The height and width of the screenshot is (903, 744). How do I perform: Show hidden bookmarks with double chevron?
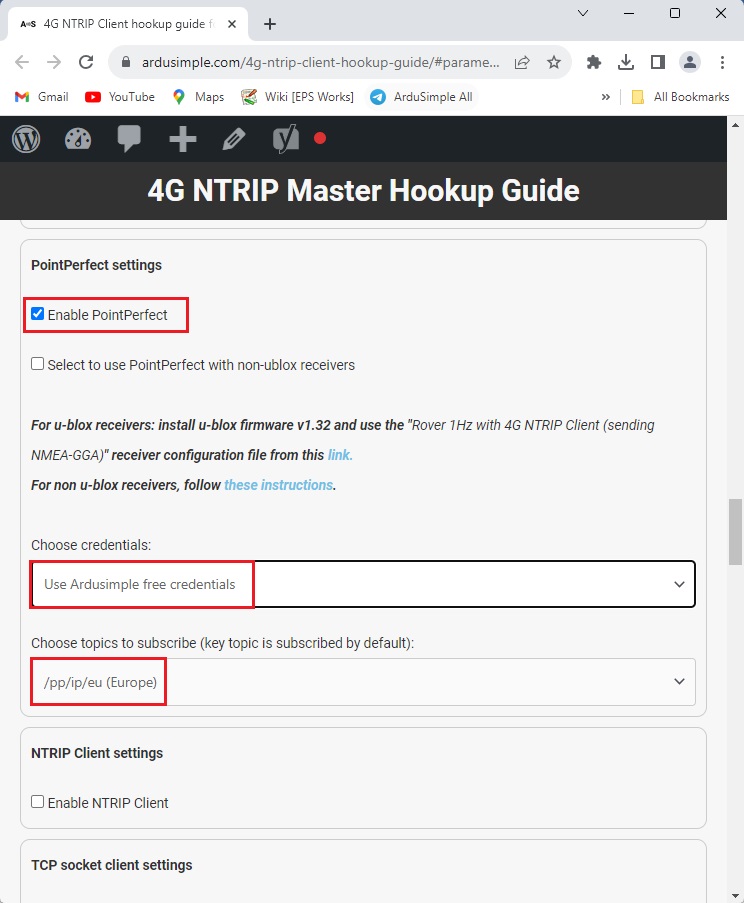pyautogui.click(x=605, y=97)
